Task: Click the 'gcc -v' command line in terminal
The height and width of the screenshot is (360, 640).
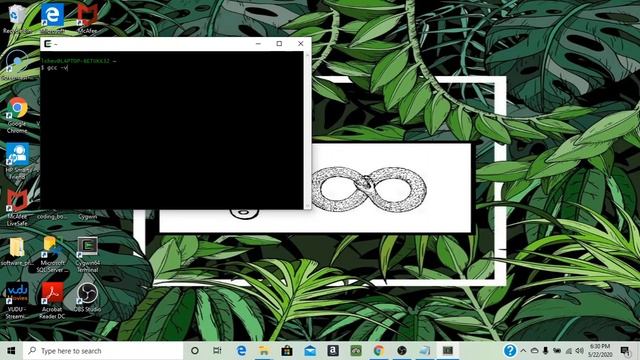Action: (x=55, y=68)
